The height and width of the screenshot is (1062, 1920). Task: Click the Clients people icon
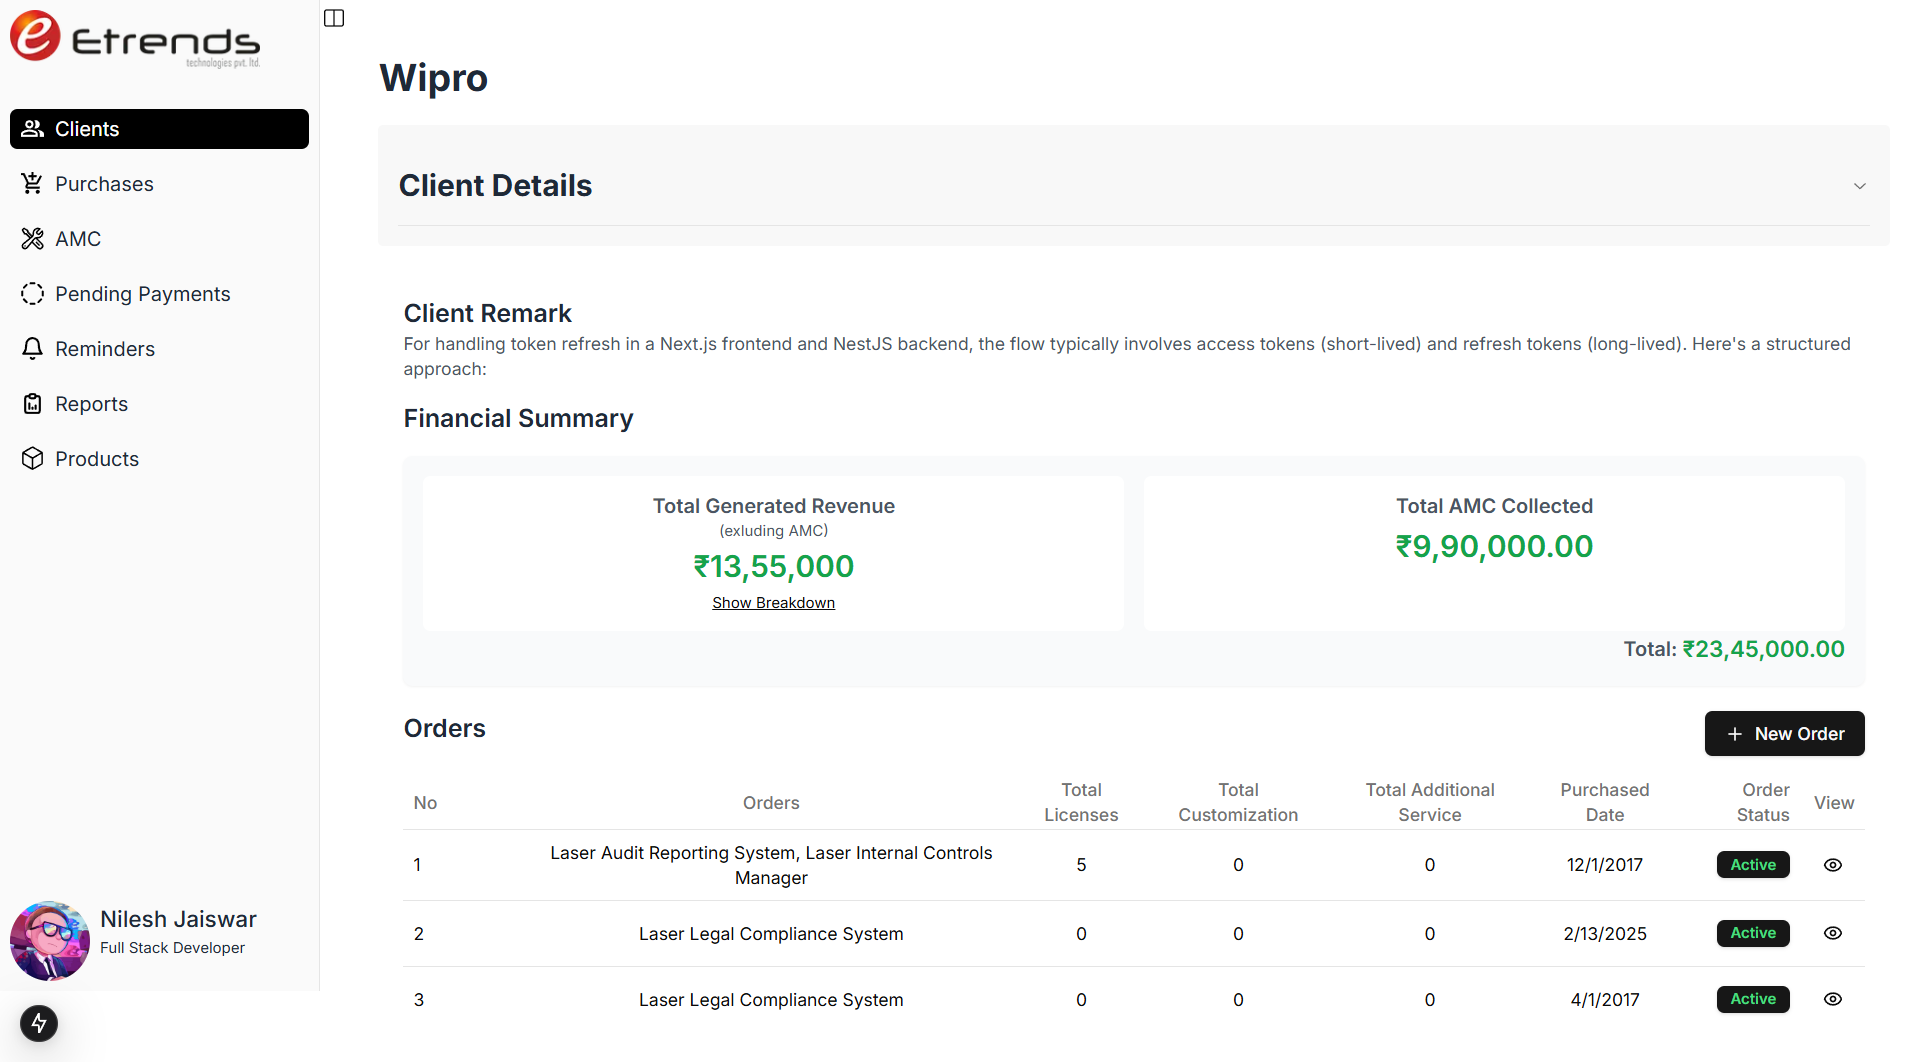click(x=32, y=129)
